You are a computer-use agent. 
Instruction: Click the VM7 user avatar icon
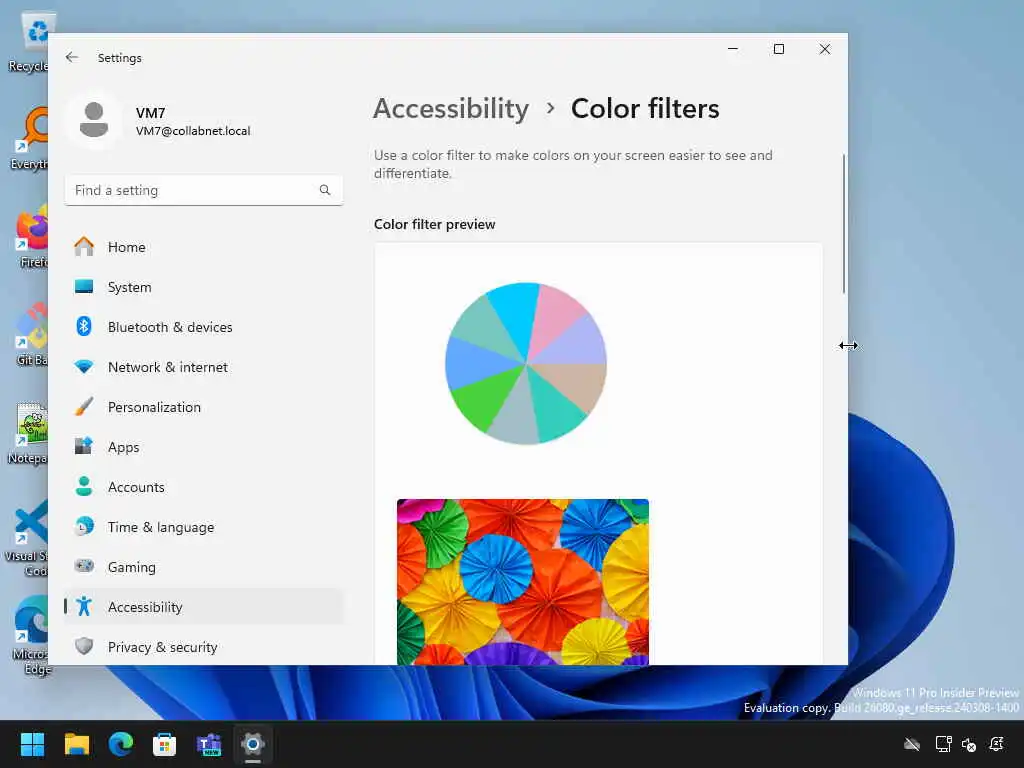pos(94,121)
